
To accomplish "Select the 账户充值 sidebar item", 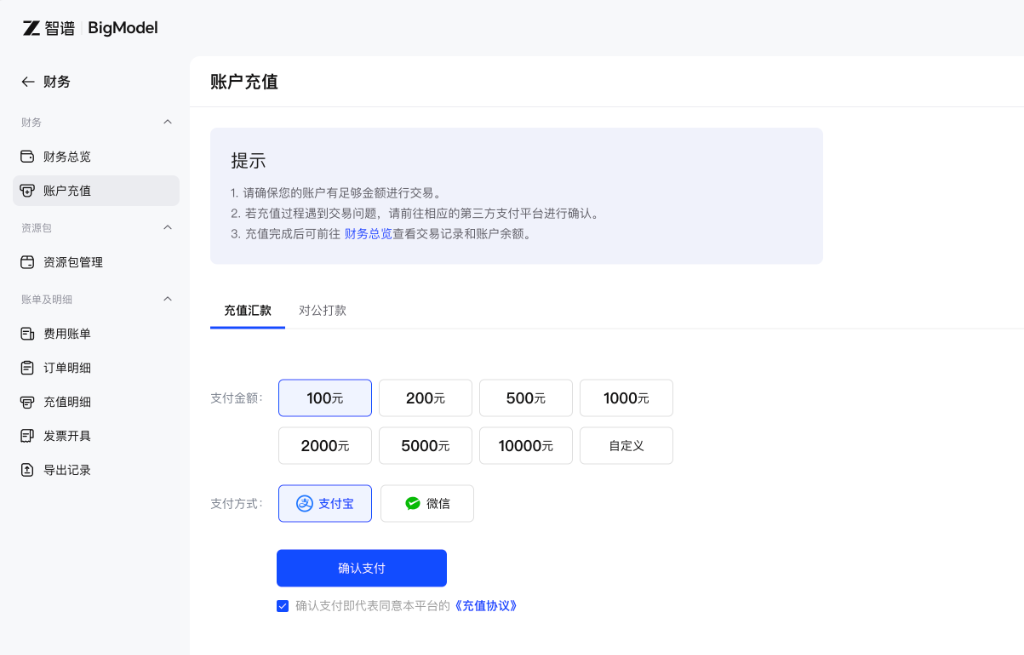I will (x=96, y=191).
